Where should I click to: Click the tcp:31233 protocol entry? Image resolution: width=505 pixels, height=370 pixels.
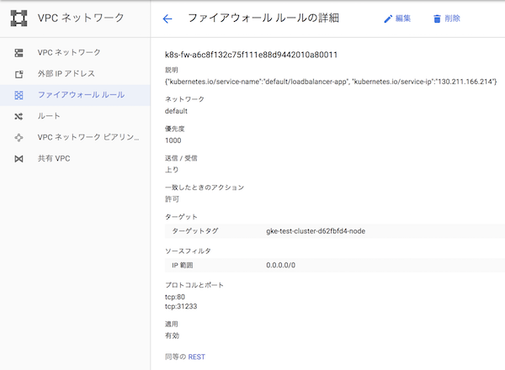click(181, 306)
